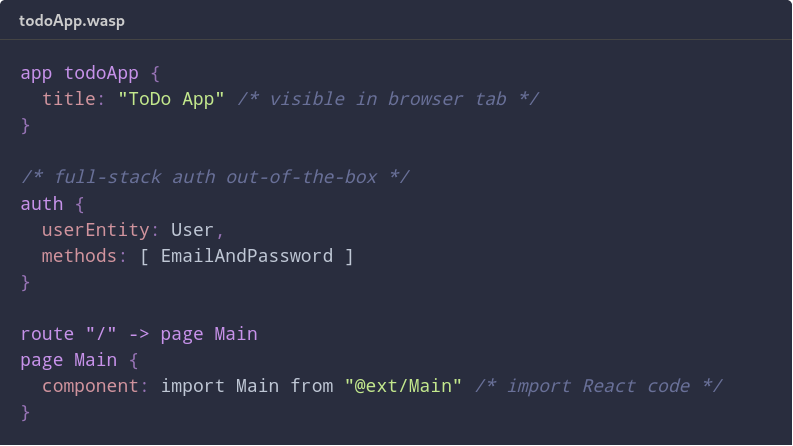Click the "app" keyword on first line
This screenshot has width=793, height=446.
pyautogui.click(x=36, y=73)
